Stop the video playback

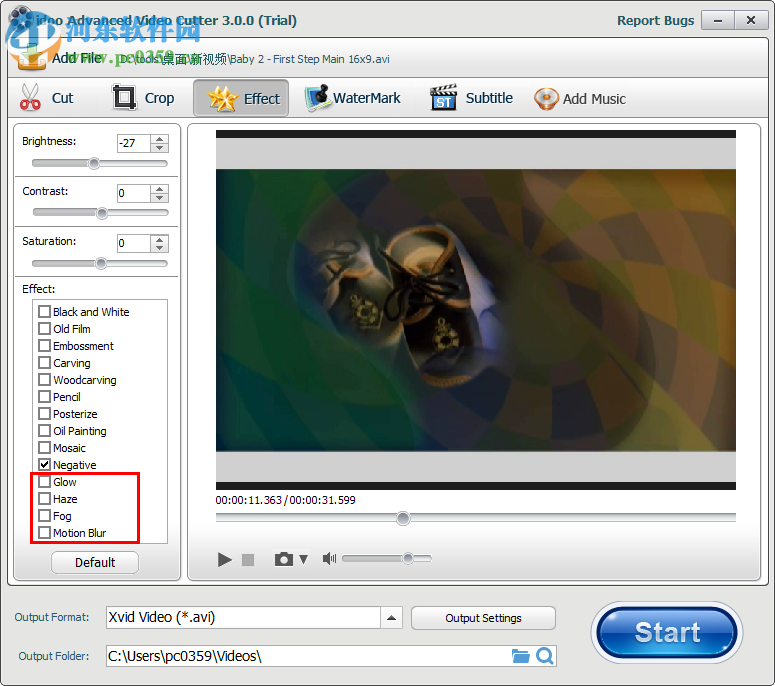coord(248,559)
